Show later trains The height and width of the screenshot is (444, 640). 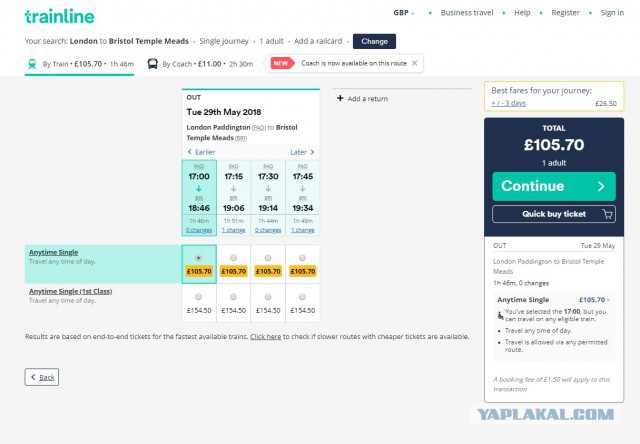[x=302, y=152]
